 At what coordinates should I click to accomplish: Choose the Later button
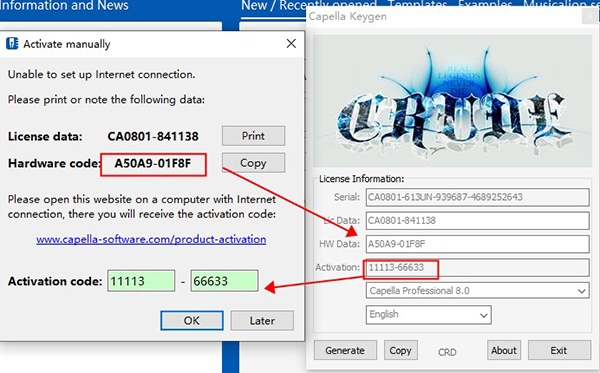(x=262, y=320)
